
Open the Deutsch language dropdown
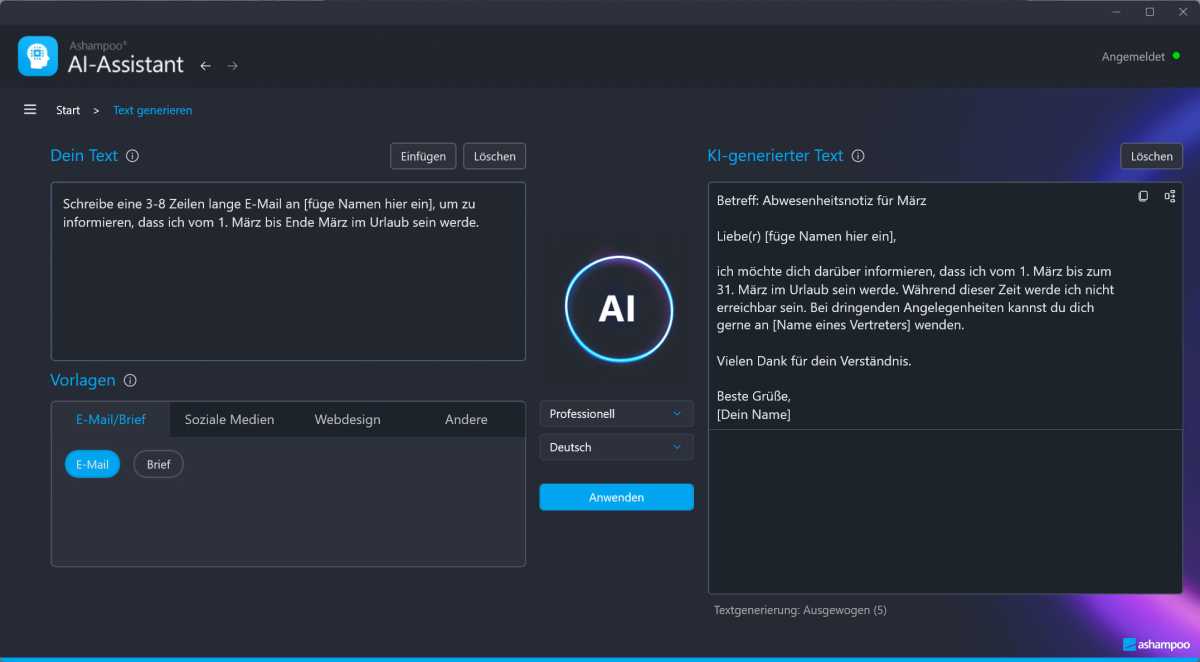[x=616, y=447]
